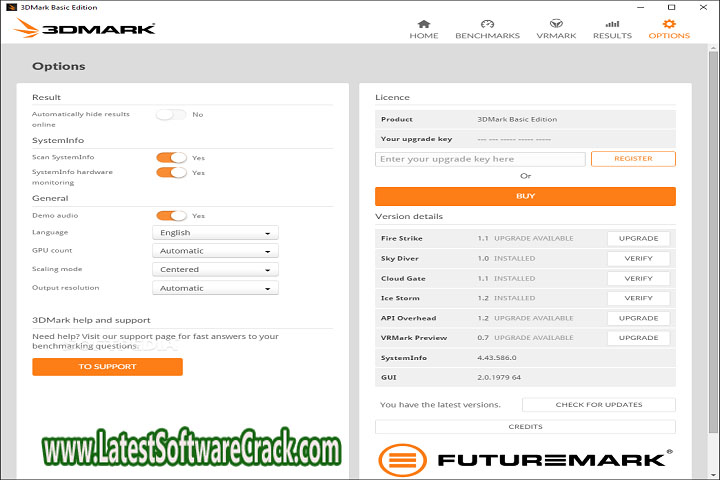Open the BENCHMARKS tab label
Screen dimensions: 720x480
[x=487, y=36]
